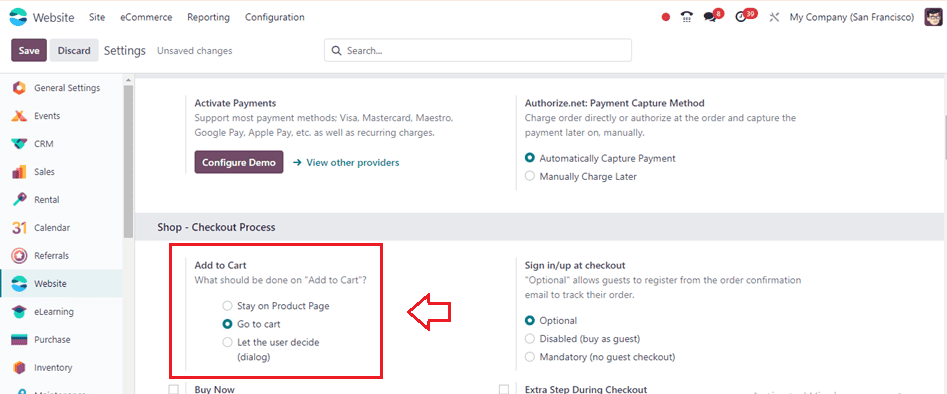
Task: Discard the unsaved changes
Action: pos(74,51)
